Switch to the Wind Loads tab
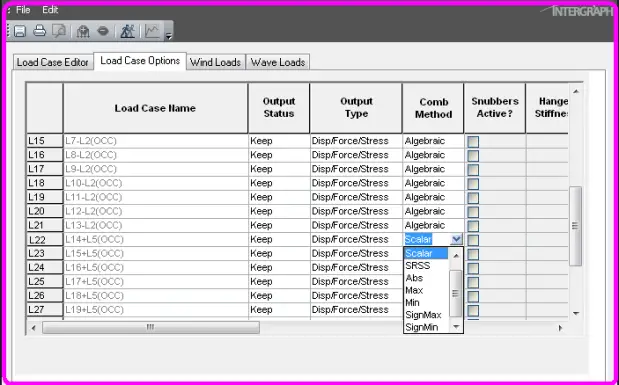 click(x=216, y=62)
